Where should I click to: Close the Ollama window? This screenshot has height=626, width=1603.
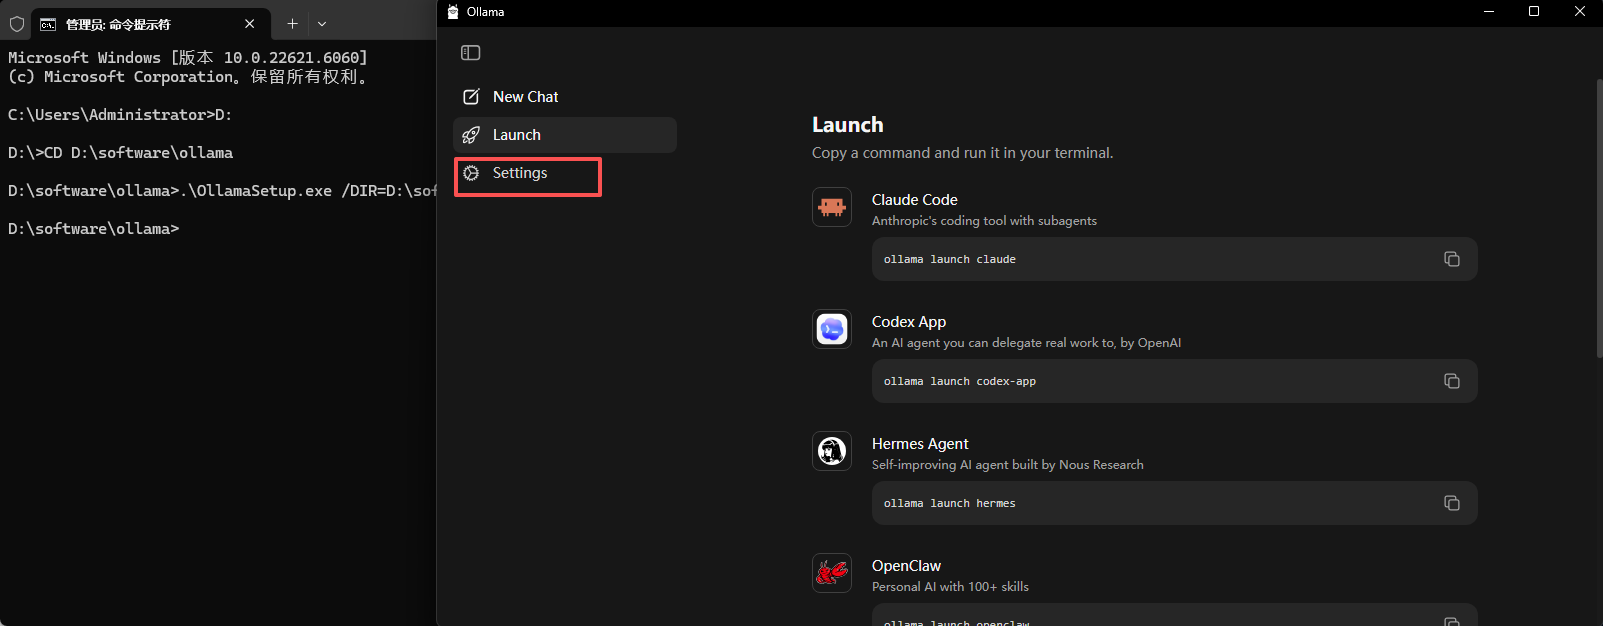point(1580,12)
